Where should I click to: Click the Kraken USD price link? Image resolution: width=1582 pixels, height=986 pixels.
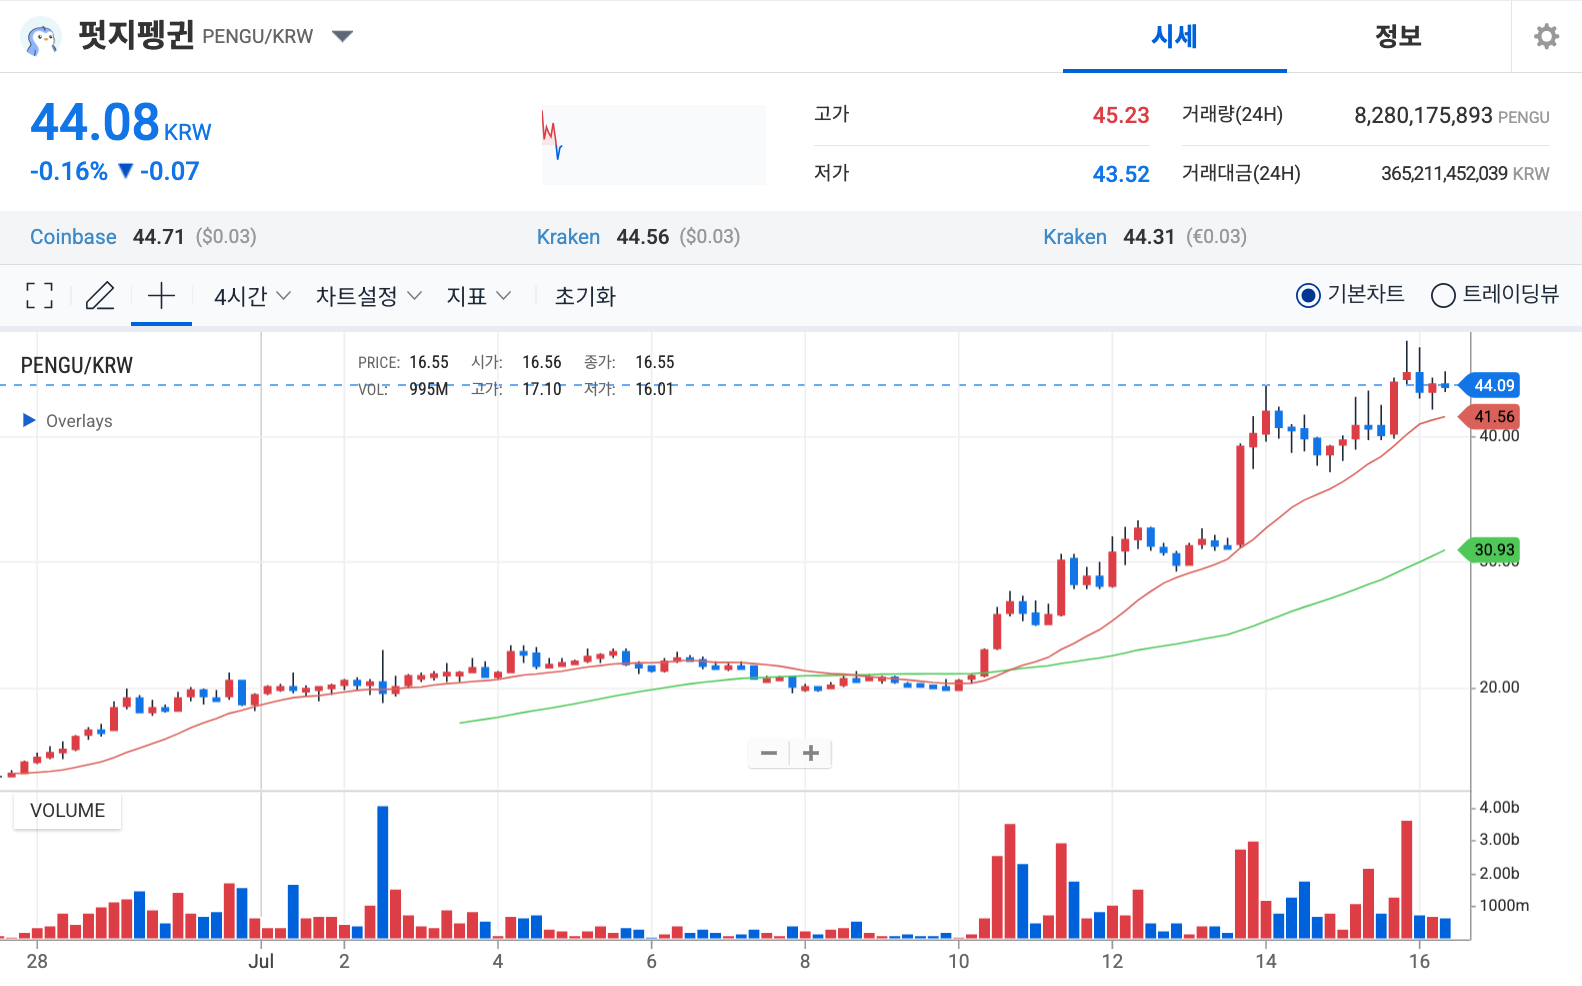(568, 237)
